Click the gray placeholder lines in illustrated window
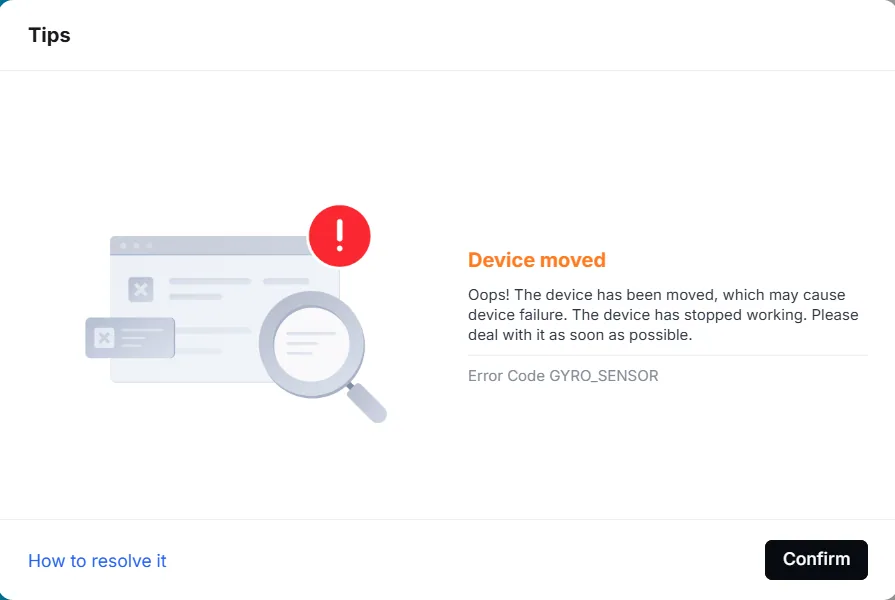 coord(239,288)
